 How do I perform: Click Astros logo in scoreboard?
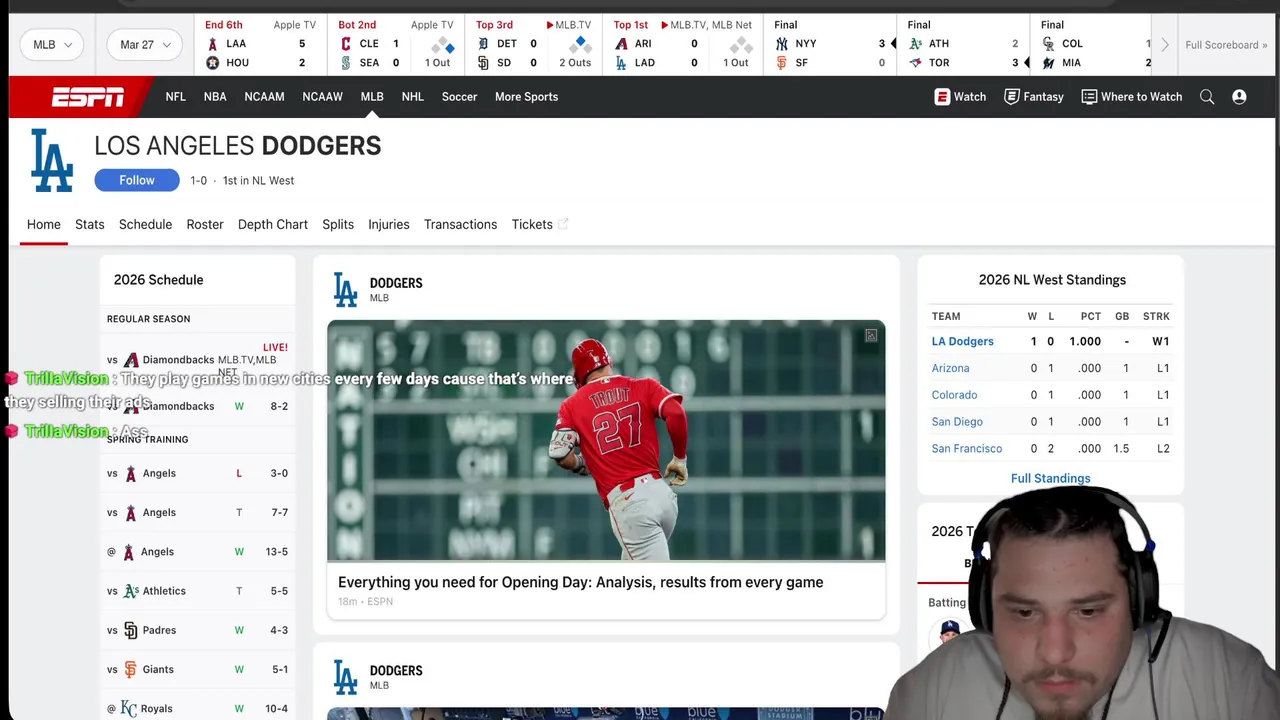click(212, 63)
